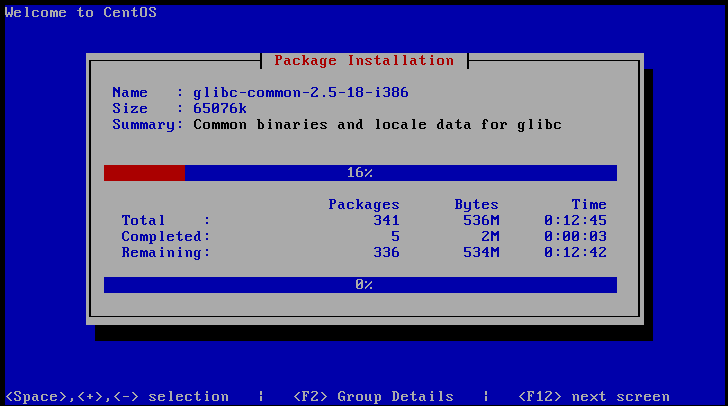
Task: Click the remaining packages value 336
Action: (386, 252)
